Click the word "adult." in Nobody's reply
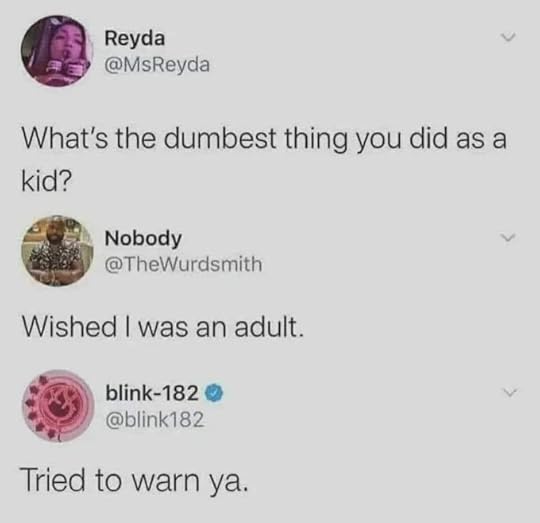This screenshot has width=540, height=523. point(270,327)
